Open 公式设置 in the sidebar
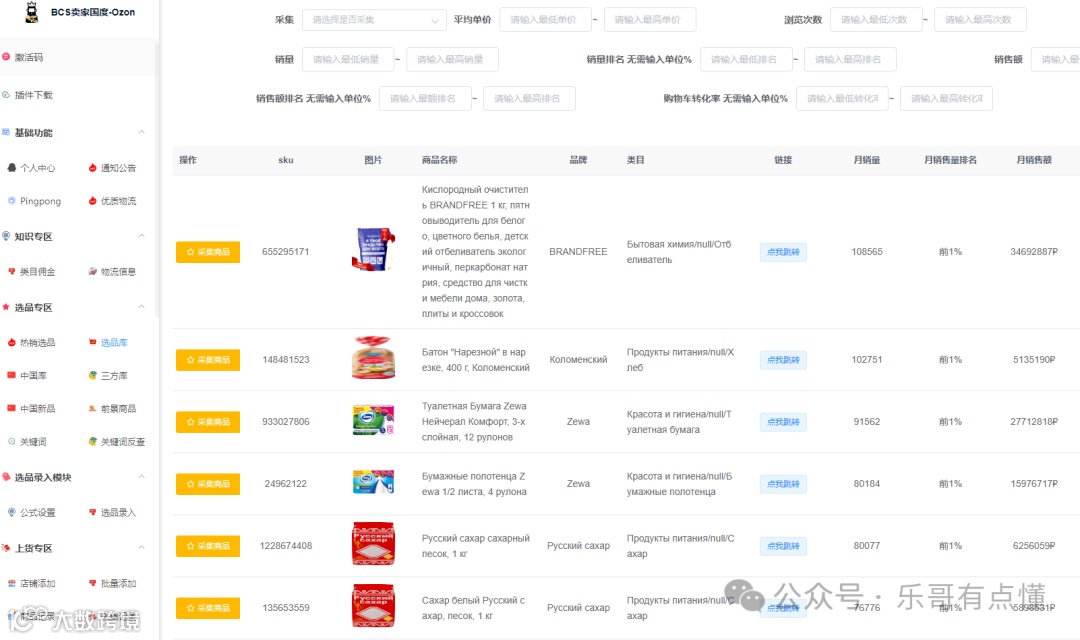Viewport: 1080px width, 640px height. click(x=37, y=512)
